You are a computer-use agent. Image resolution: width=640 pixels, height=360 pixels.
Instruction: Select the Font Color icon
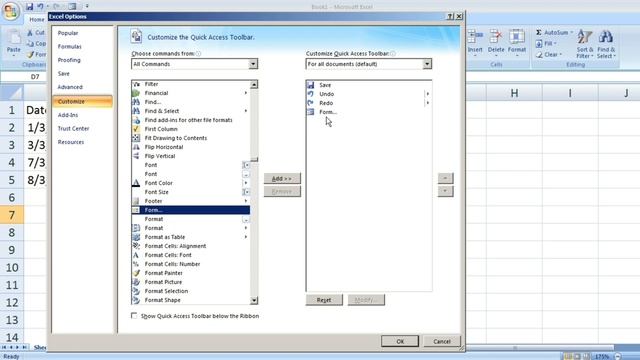click(x=136, y=183)
